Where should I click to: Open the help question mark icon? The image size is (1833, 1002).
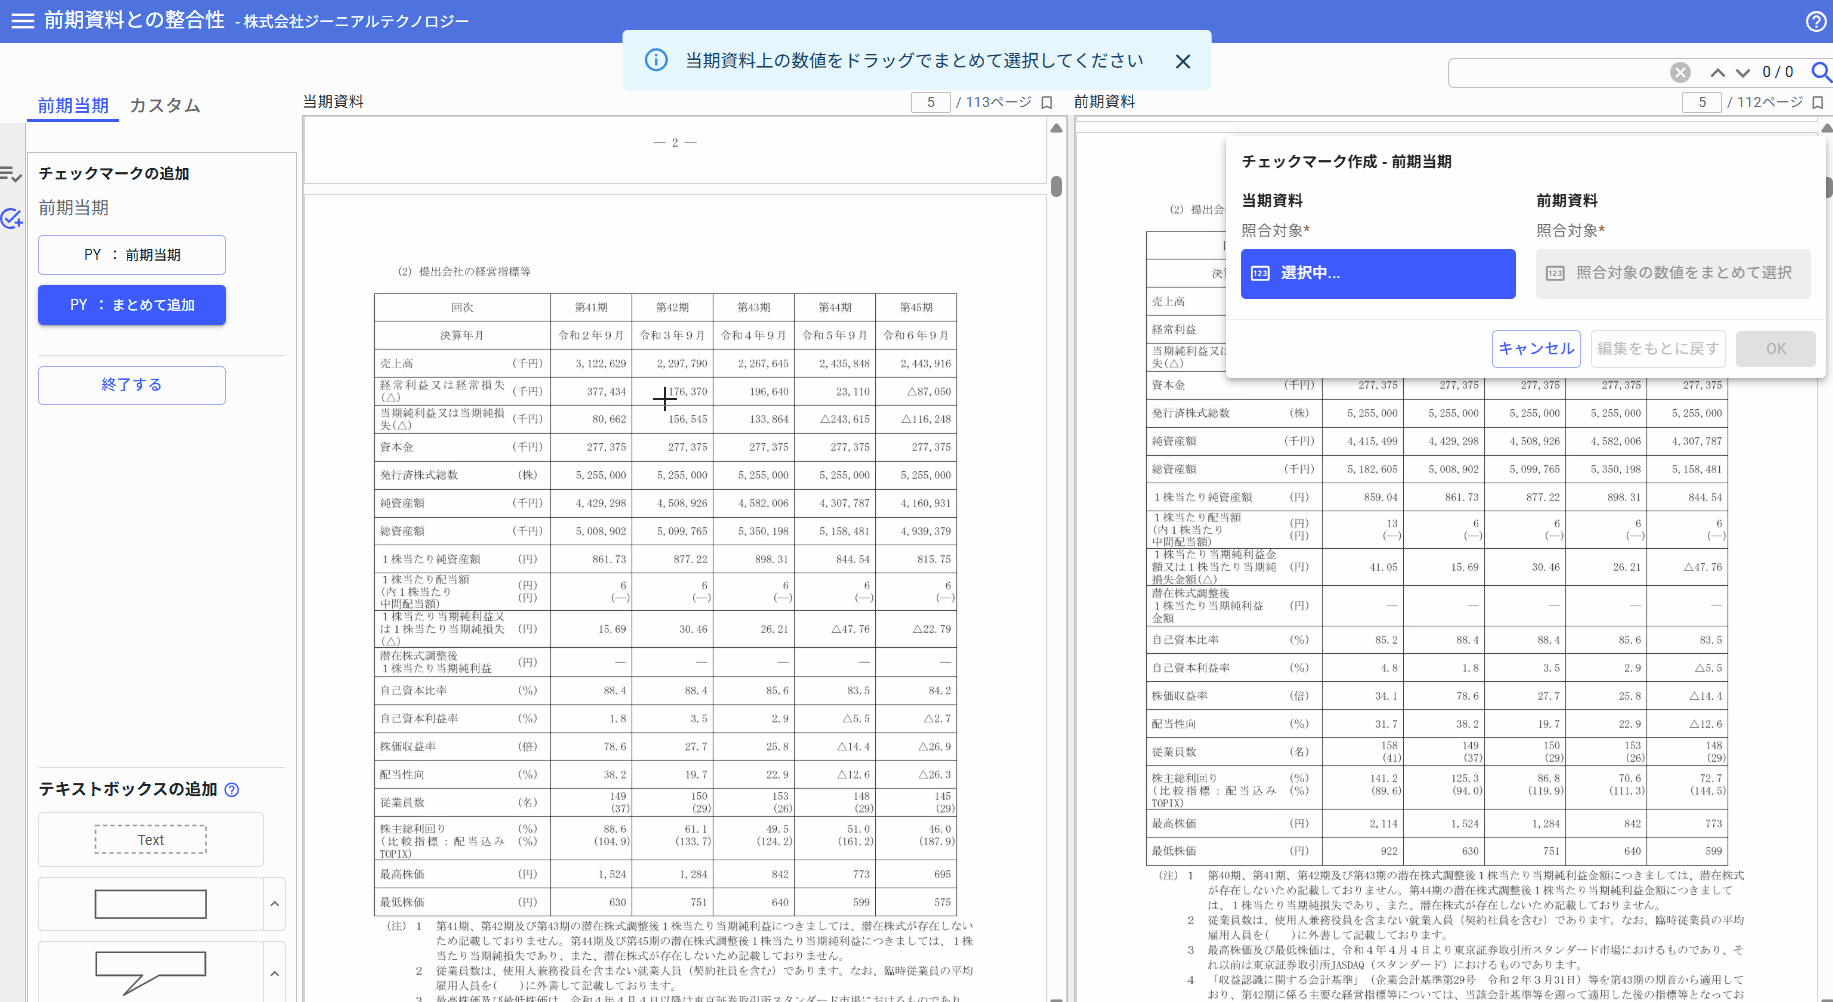pyautogui.click(x=1816, y=21)
